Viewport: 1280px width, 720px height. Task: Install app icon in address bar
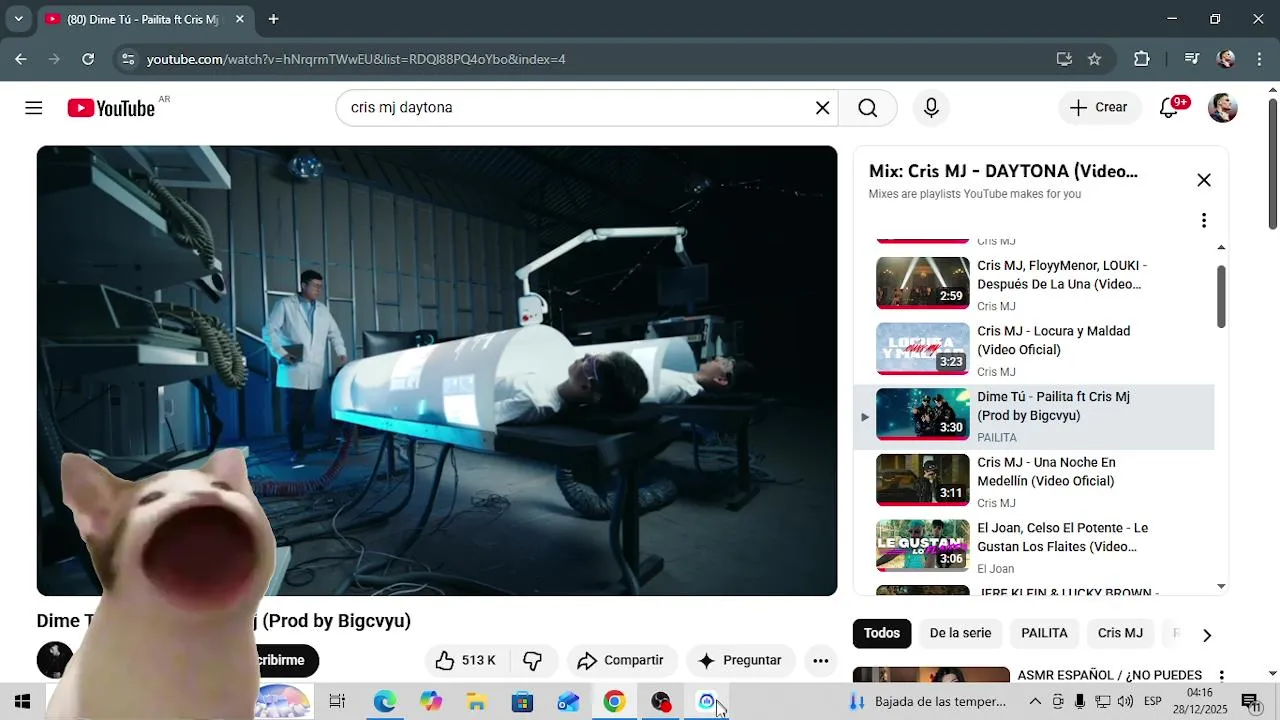tap(1064, 59)
